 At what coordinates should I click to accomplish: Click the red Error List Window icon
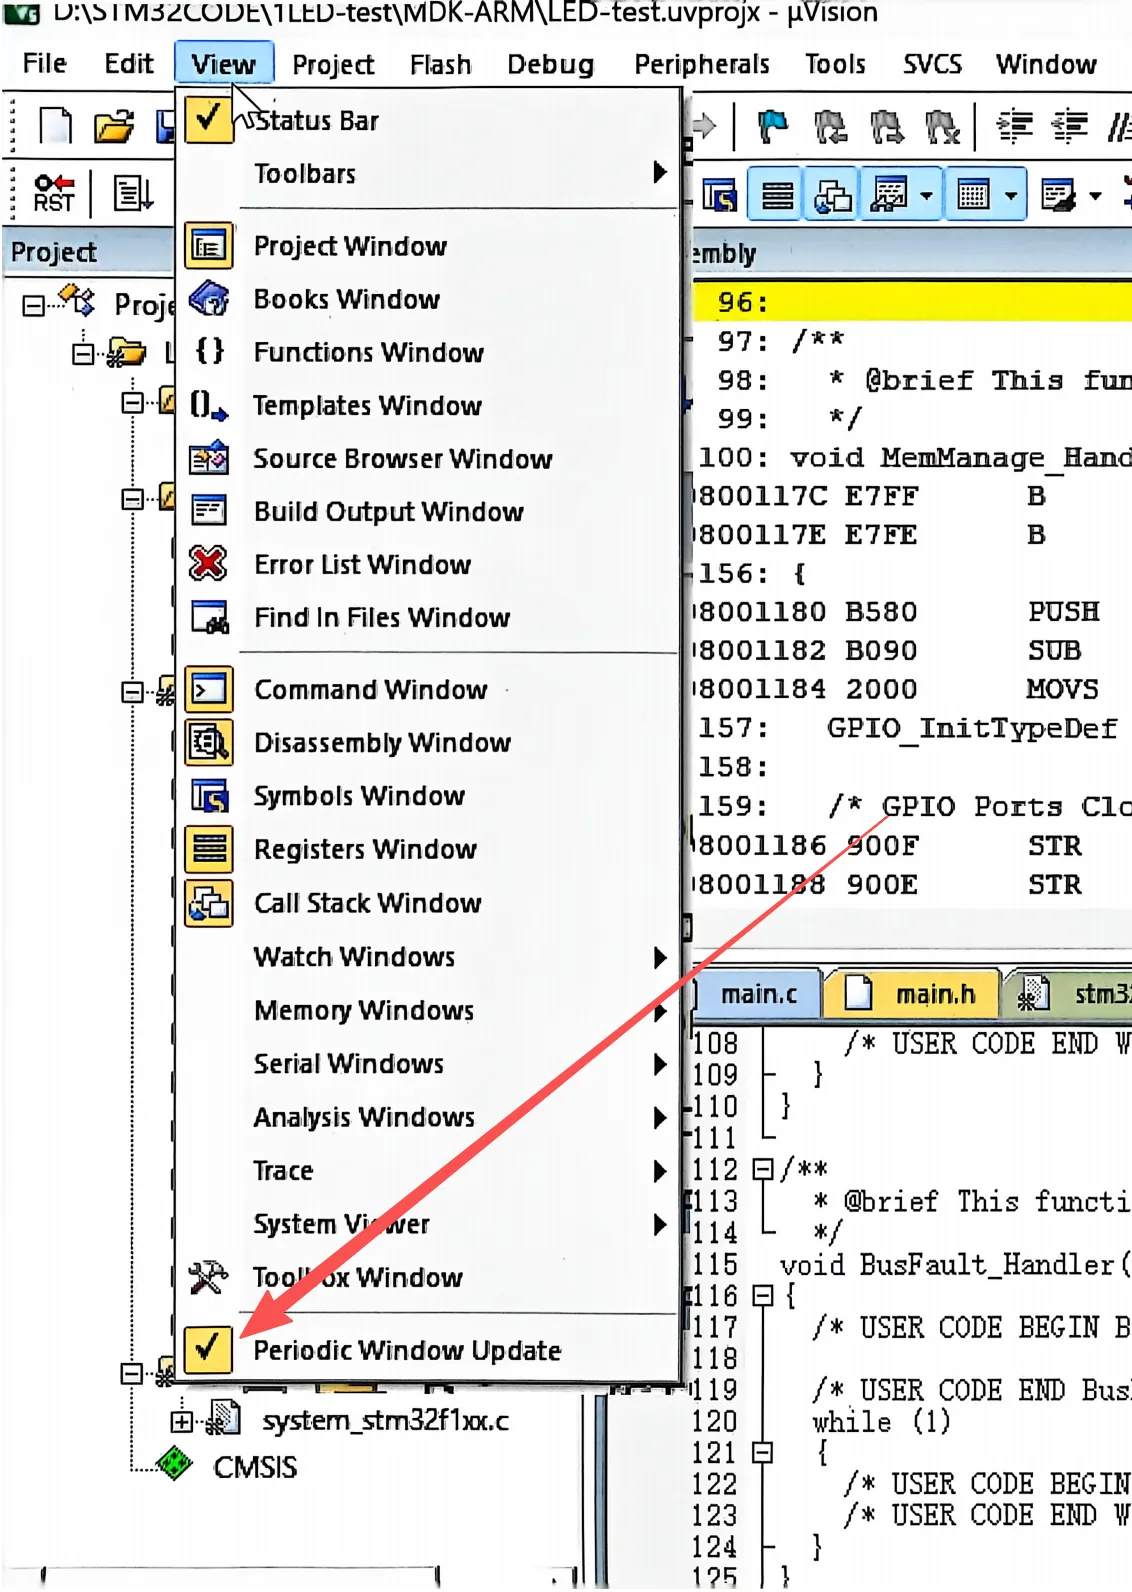pos(208,564)
